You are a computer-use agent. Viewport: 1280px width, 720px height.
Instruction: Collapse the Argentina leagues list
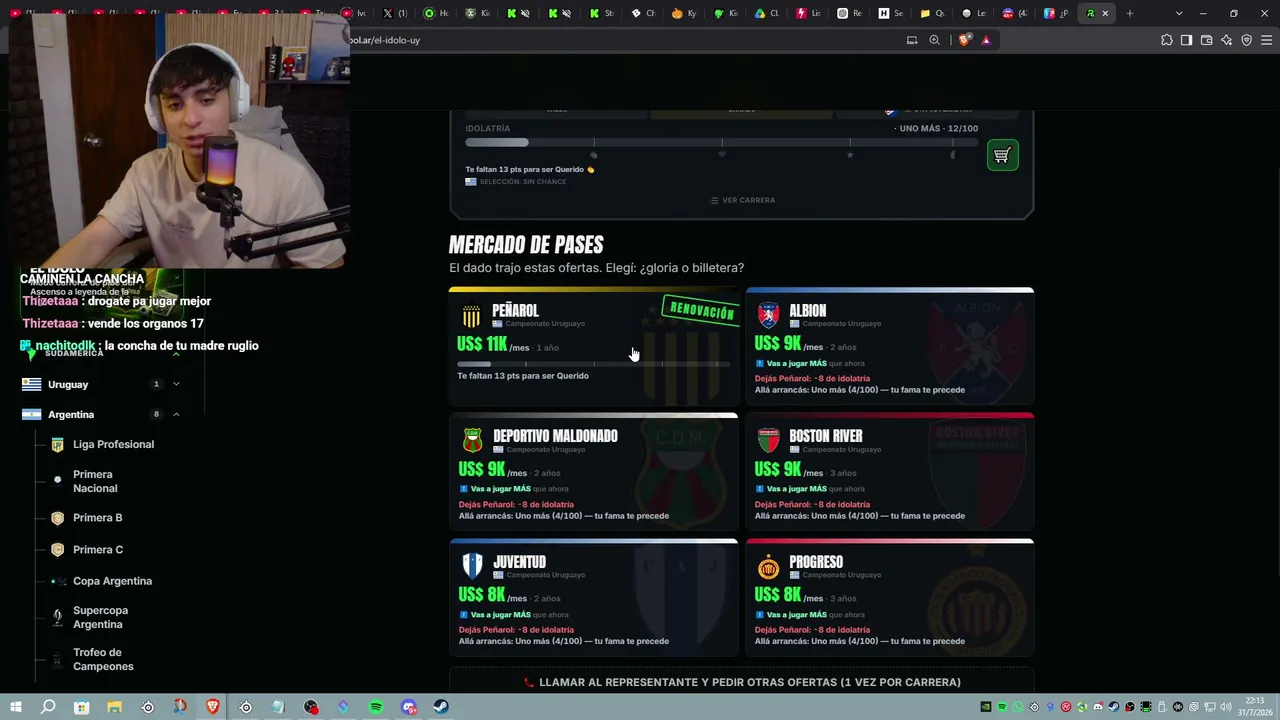tap(176, 414)
